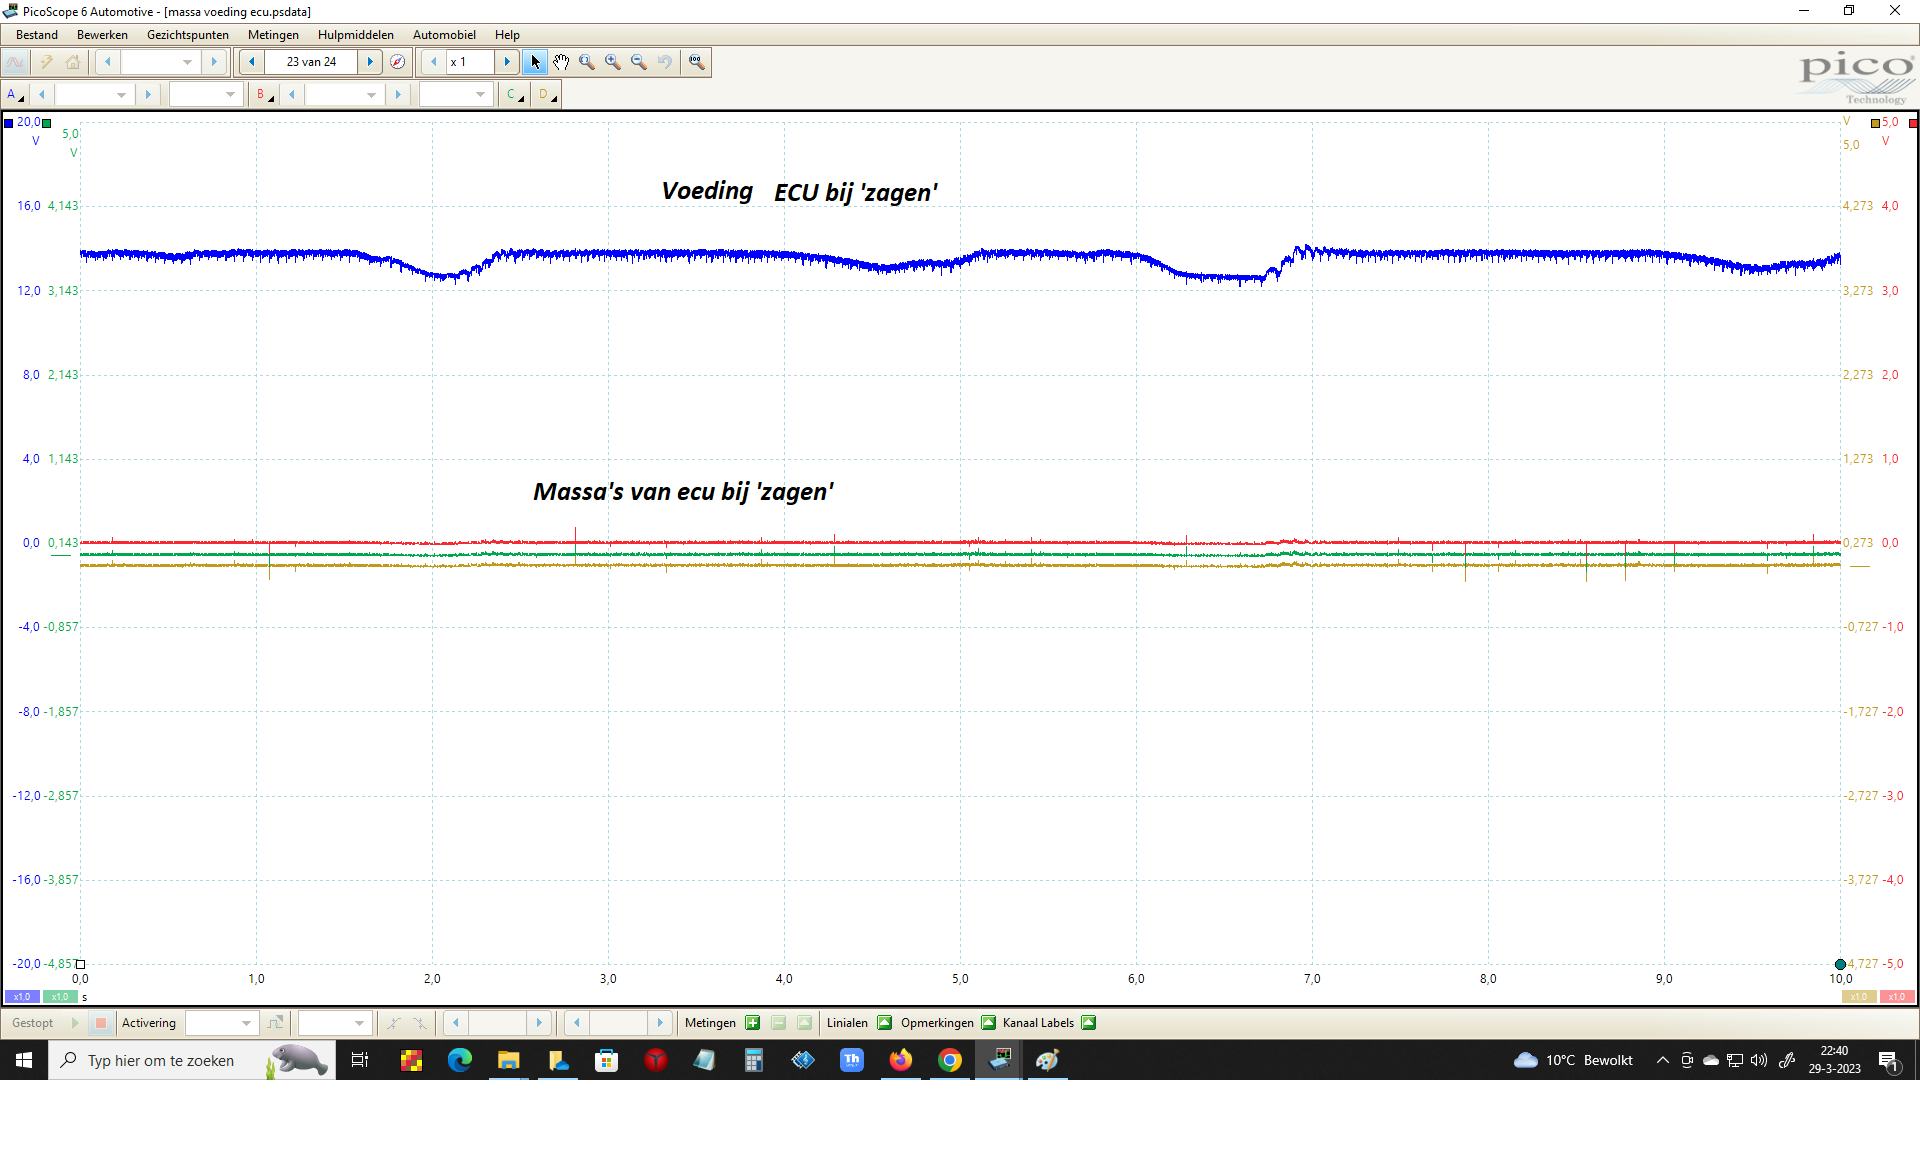
Task: Select the window zoom magnifier tool
Action: coord(587,62)
